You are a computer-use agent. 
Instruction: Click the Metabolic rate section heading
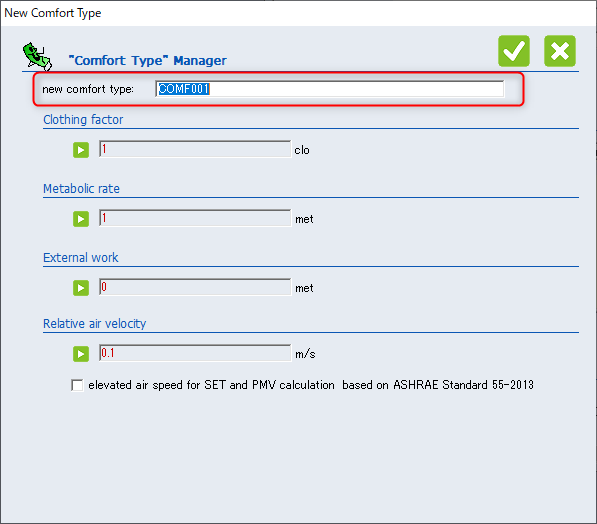coord(81,189)
